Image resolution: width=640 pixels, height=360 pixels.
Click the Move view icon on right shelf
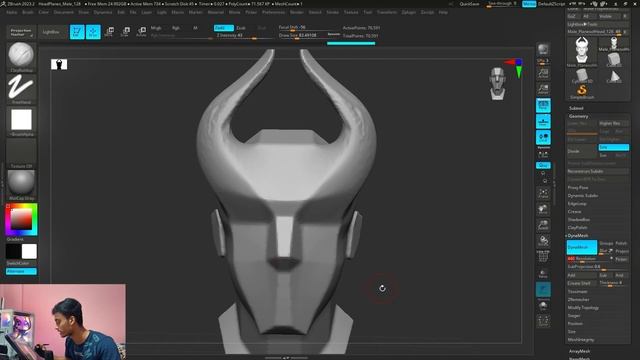tap(543, 209)
